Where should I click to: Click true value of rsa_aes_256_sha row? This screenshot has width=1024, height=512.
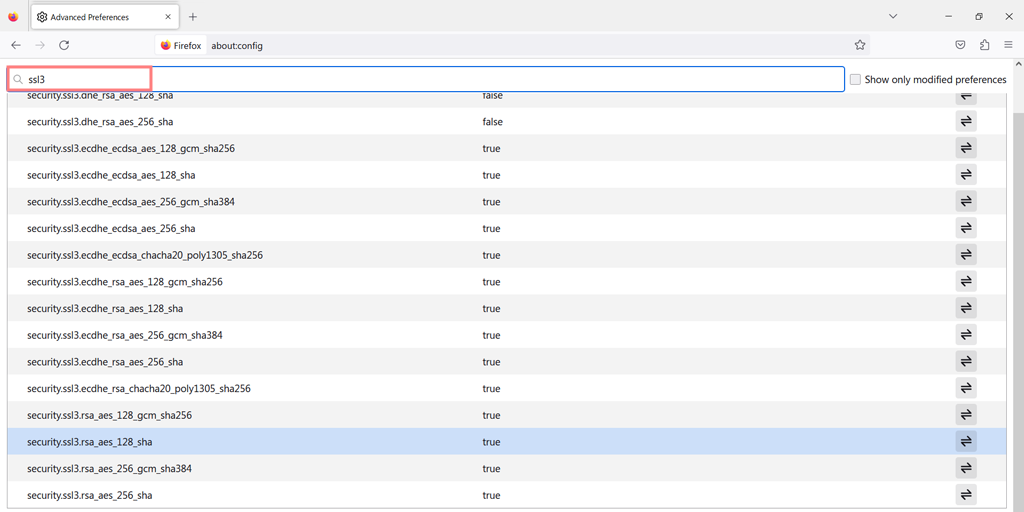[x=491, y=495]
